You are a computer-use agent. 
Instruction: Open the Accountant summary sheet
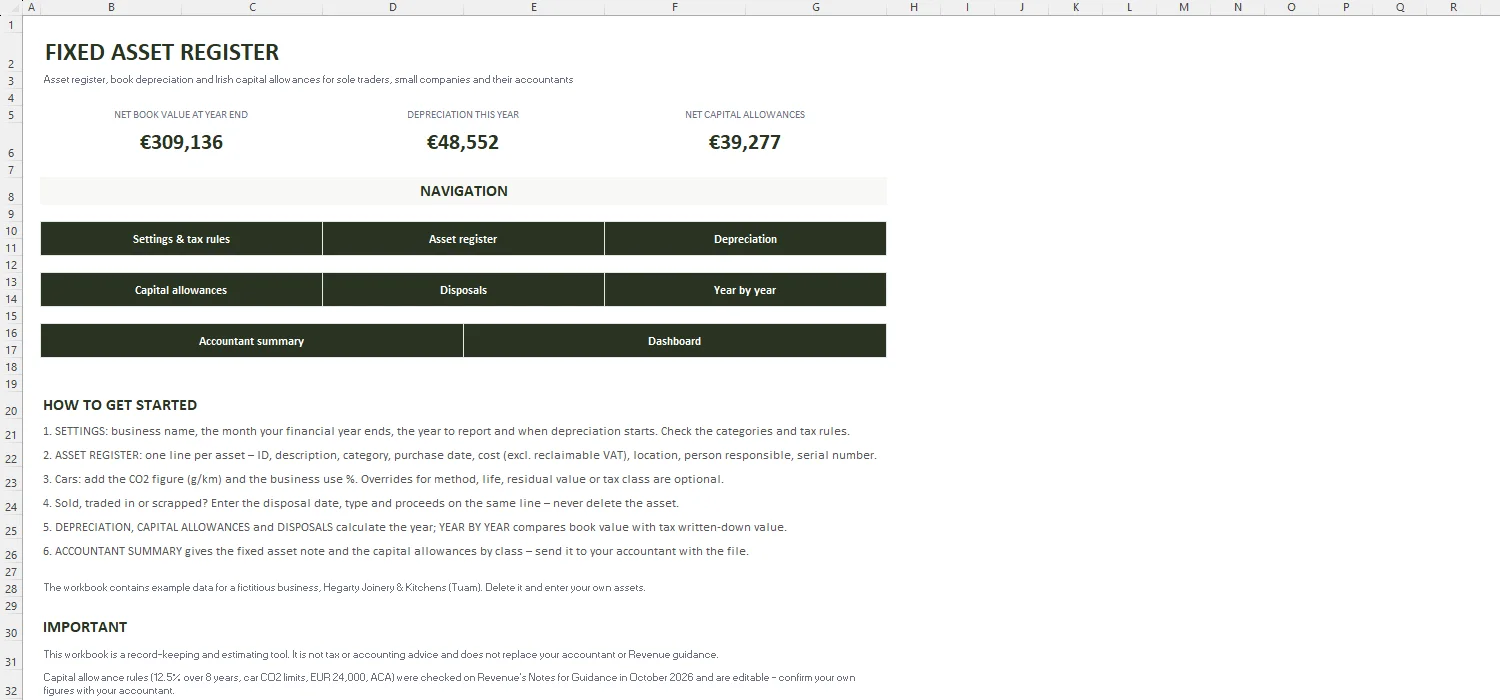251,341
